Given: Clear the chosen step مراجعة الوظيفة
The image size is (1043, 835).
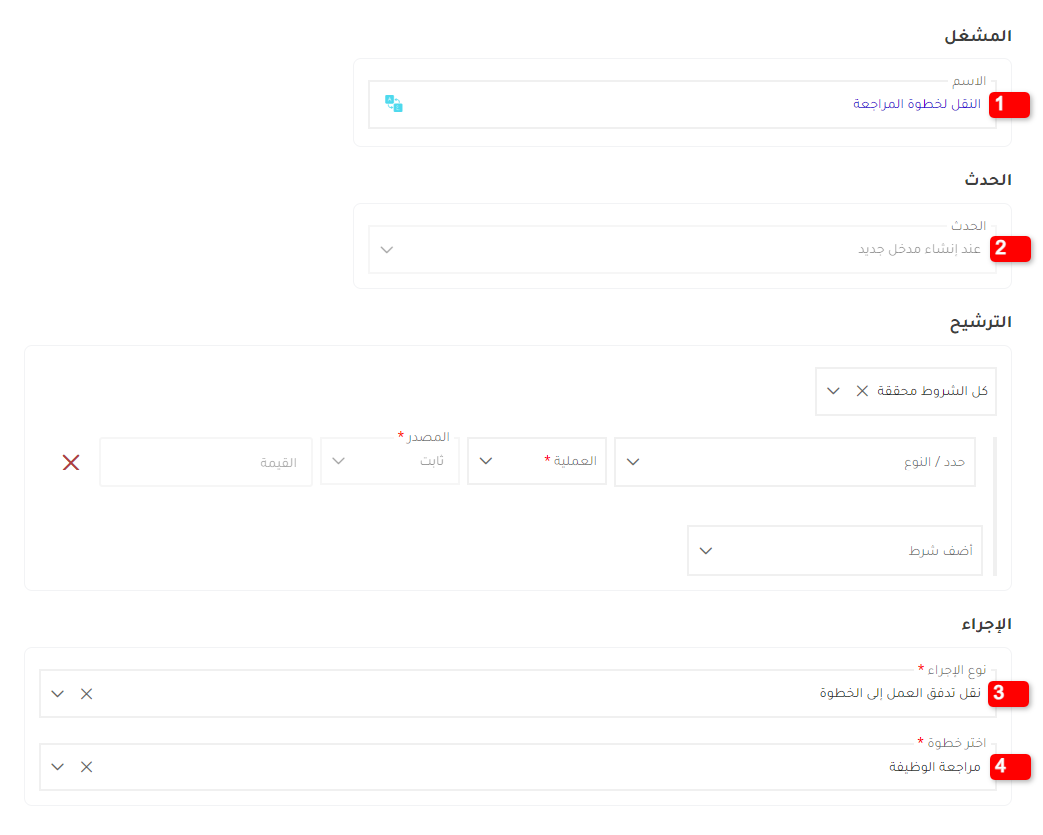Looking at the screenshot, I should [x=86, y=767].
